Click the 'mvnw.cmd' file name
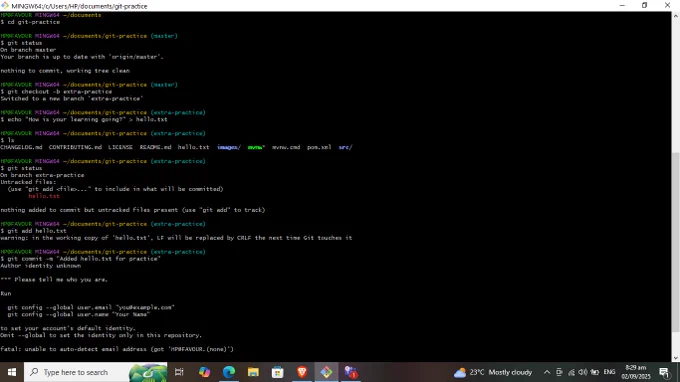The image size is (680, 382). pos(286,147)
